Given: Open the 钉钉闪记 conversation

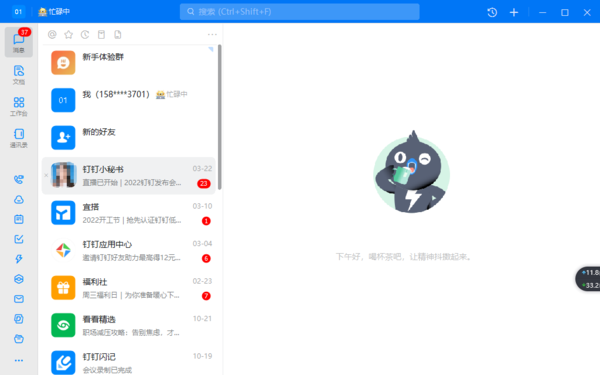Looking at the screenshot, I should (129, 360).
